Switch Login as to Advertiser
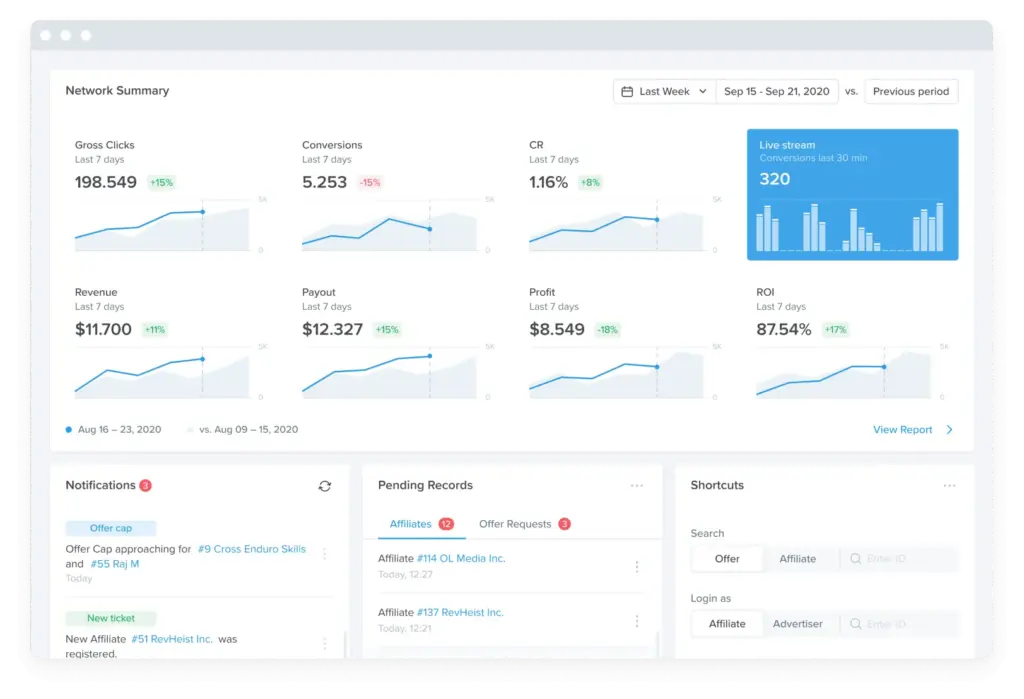 point(797,624)
